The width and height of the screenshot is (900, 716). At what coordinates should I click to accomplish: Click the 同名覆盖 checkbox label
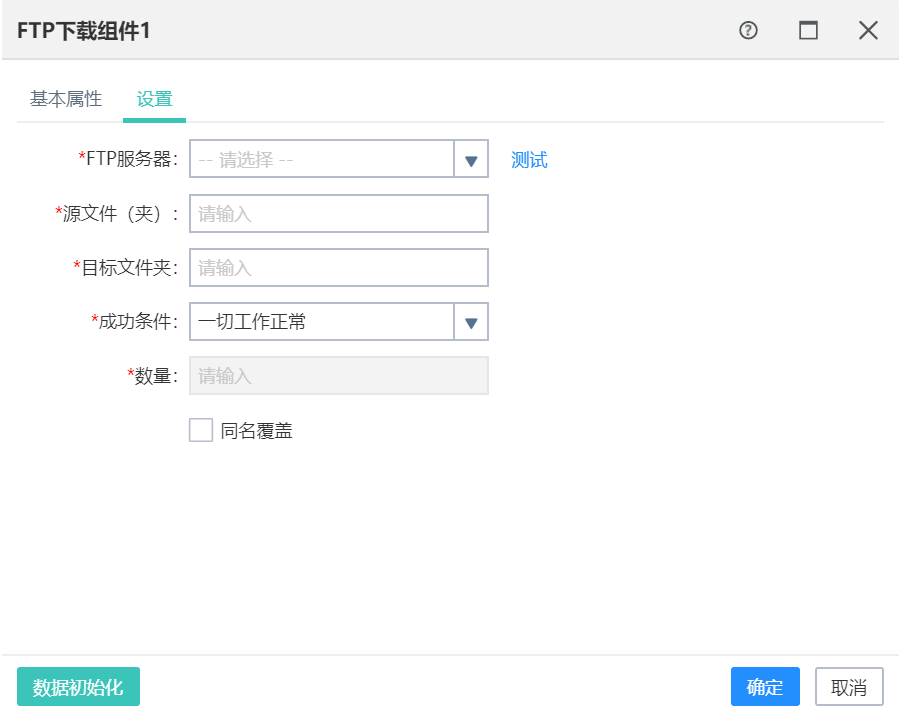click(x=257, y=431)
